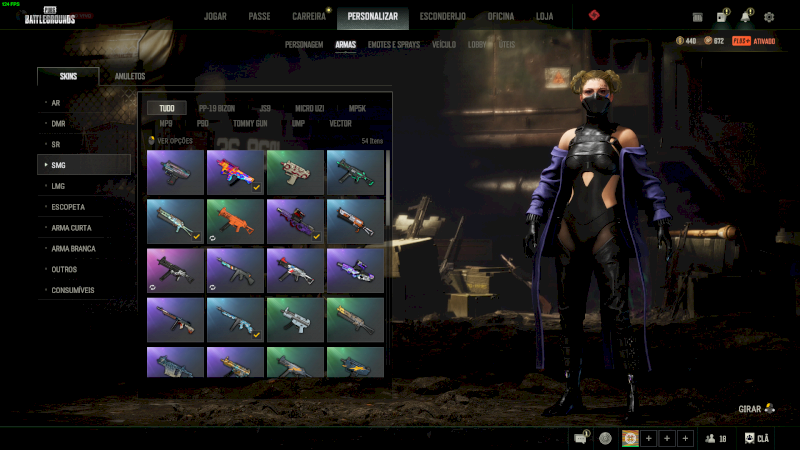Select the AR weapon category
Image resolution: width=800 pixels, height=450 pixels.
pyautogui.click(x=84, y=103)
